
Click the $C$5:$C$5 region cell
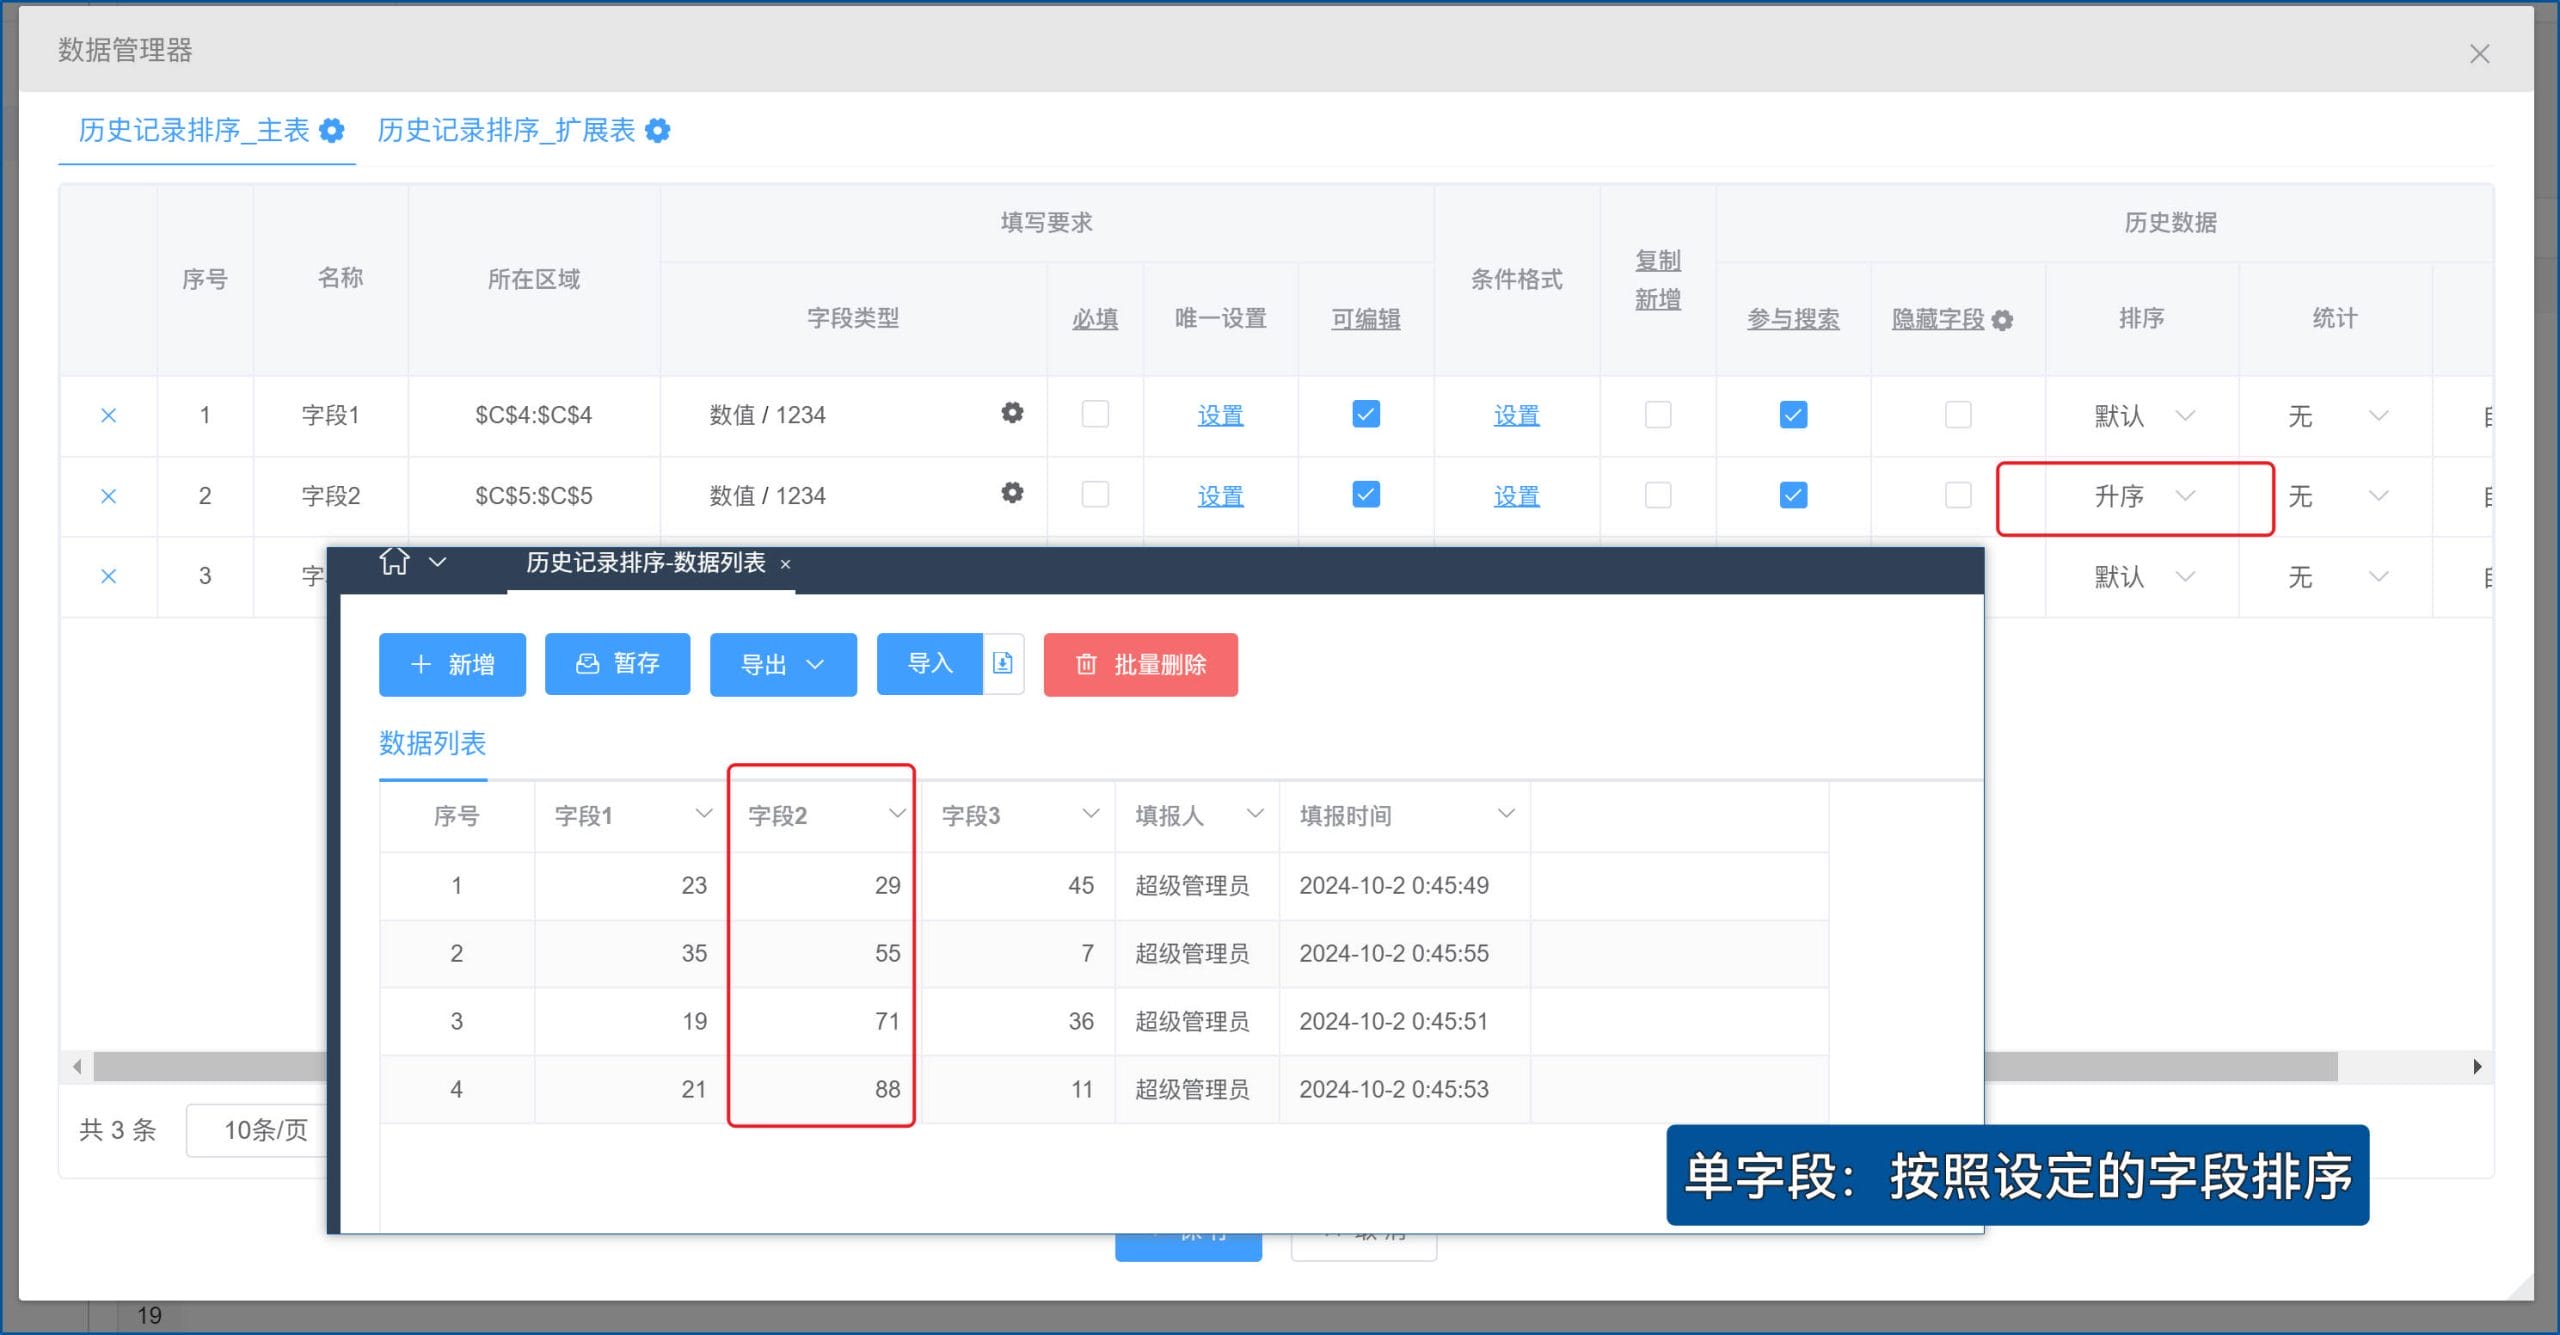[533, 496]
